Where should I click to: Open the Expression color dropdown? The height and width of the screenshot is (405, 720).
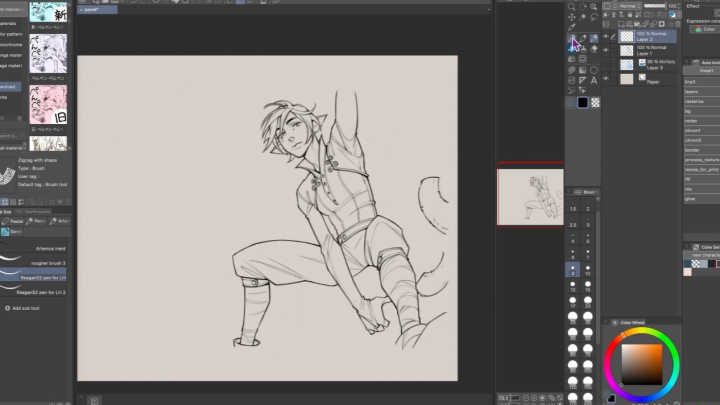(703, 29)
